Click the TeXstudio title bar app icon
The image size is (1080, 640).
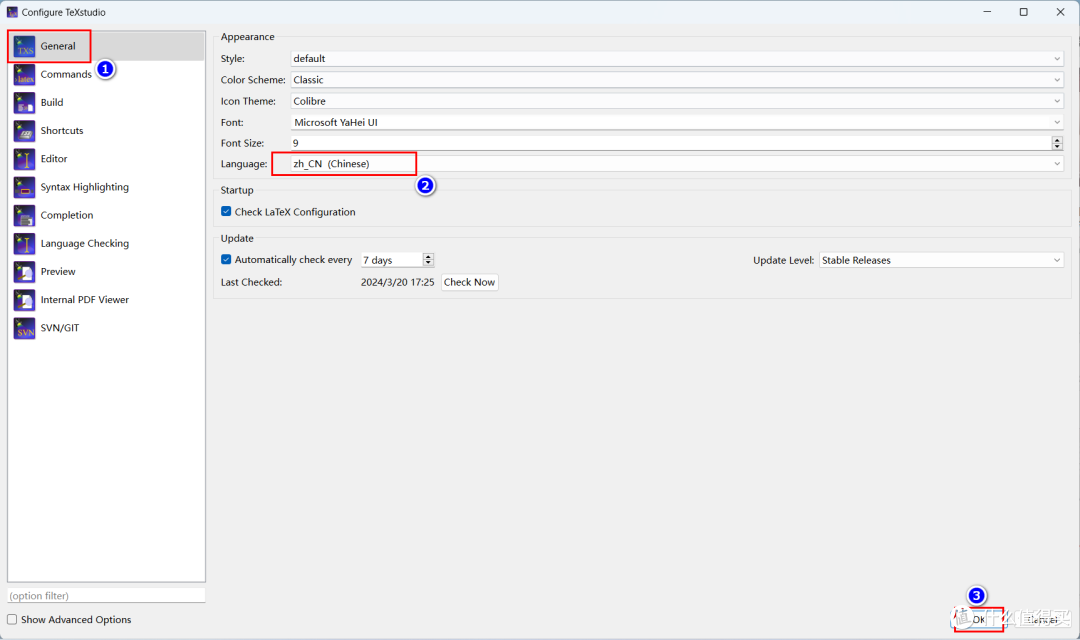(x=12, y=12)
